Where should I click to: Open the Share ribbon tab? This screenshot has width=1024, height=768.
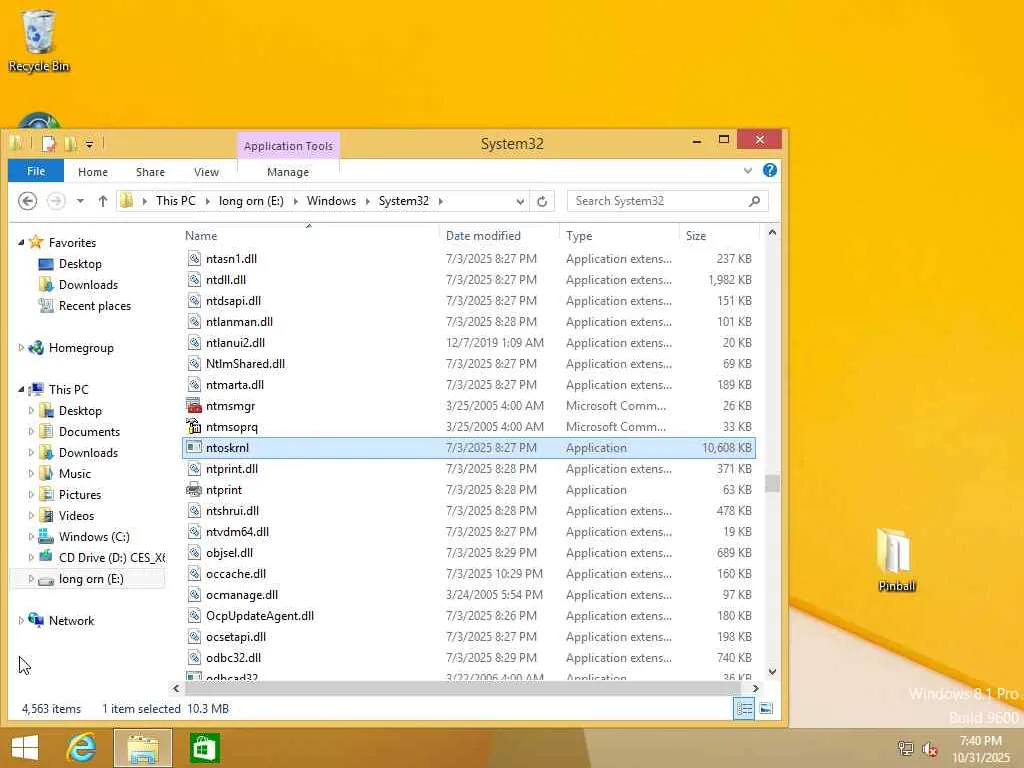150,172
